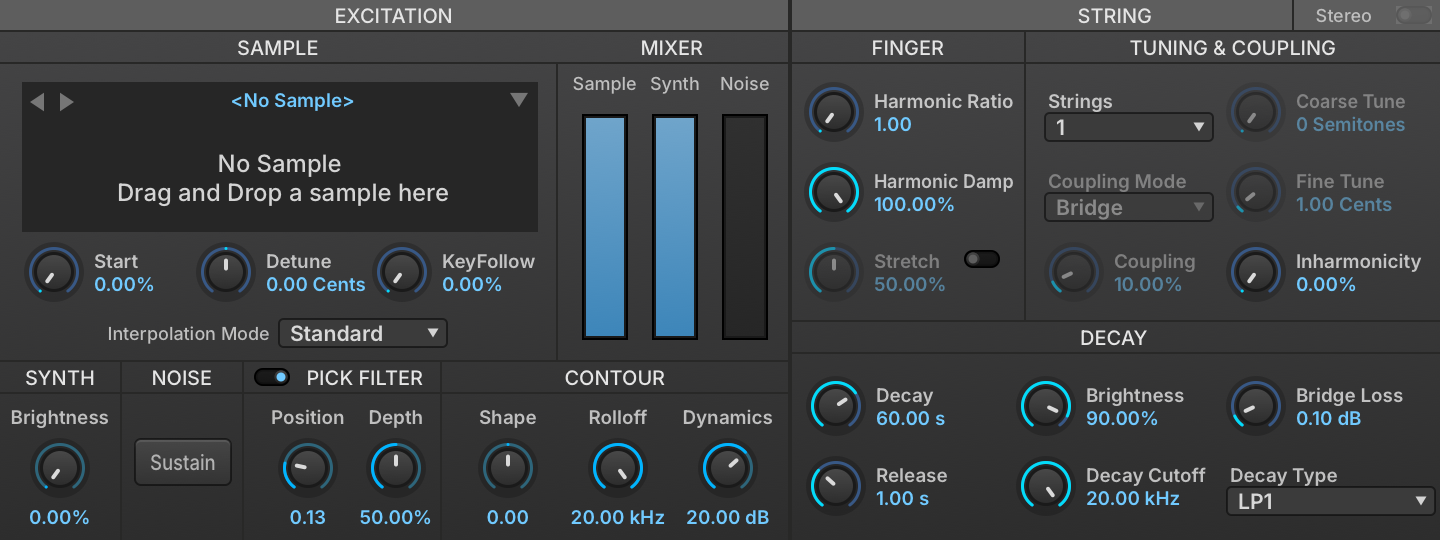Adjust the KeyFollow knob
Screen dimensions: 1440x540
[401, 272]
